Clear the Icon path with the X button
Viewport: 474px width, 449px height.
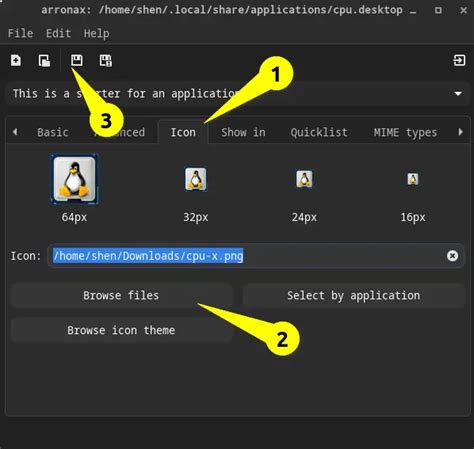coord(452,256)
